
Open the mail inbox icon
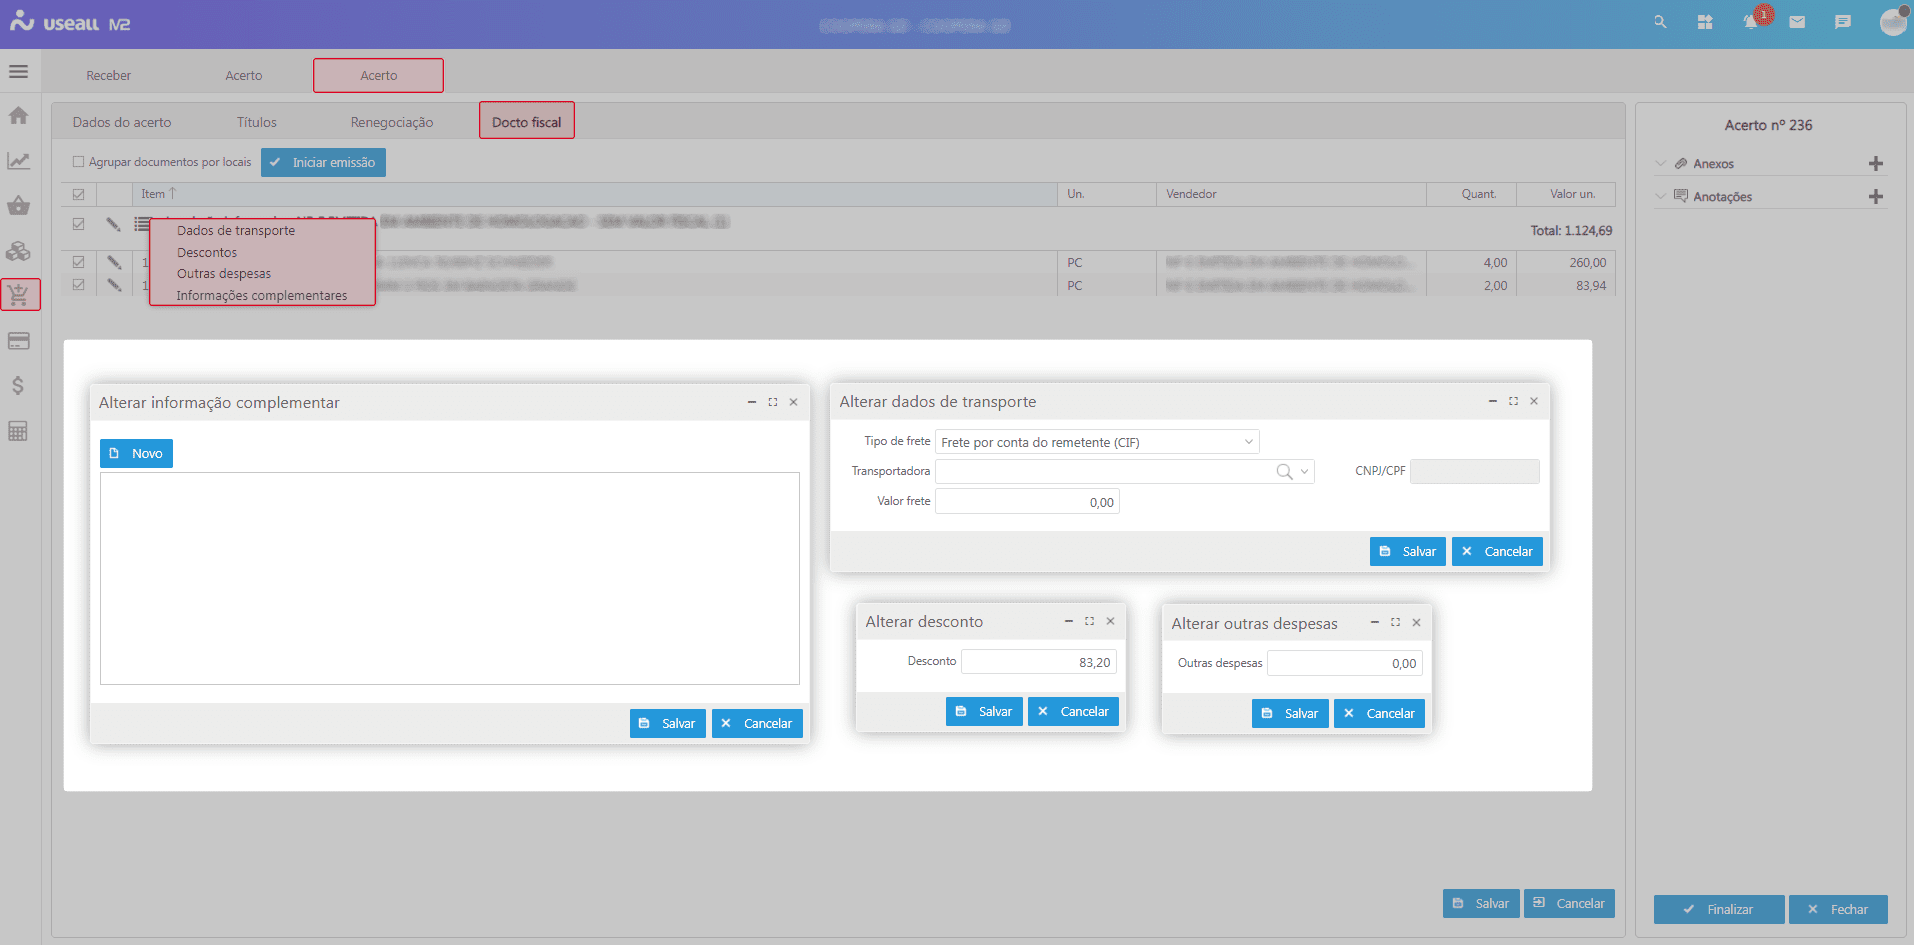pyautogui.click(x=1797, y=21)
